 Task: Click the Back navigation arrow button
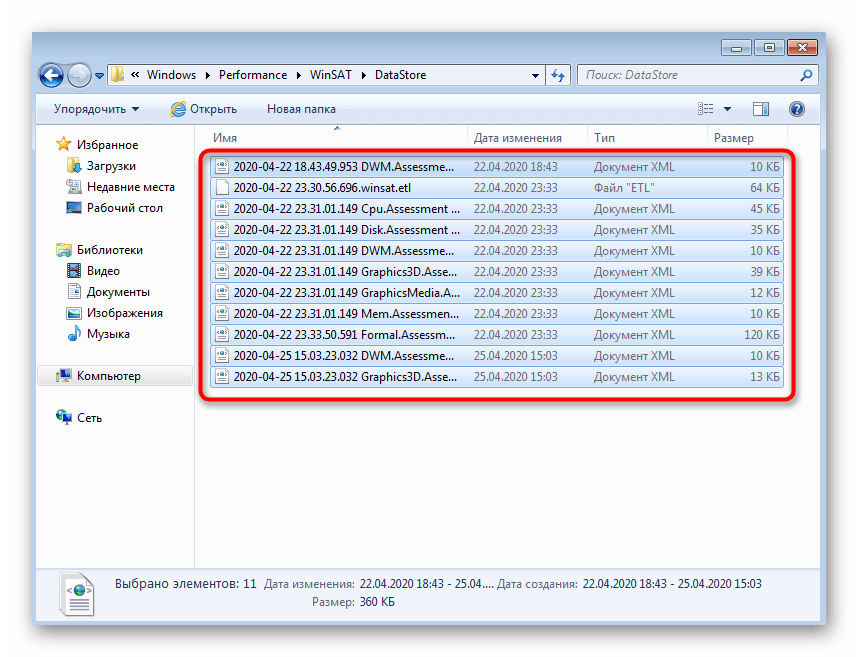[52, 75]
